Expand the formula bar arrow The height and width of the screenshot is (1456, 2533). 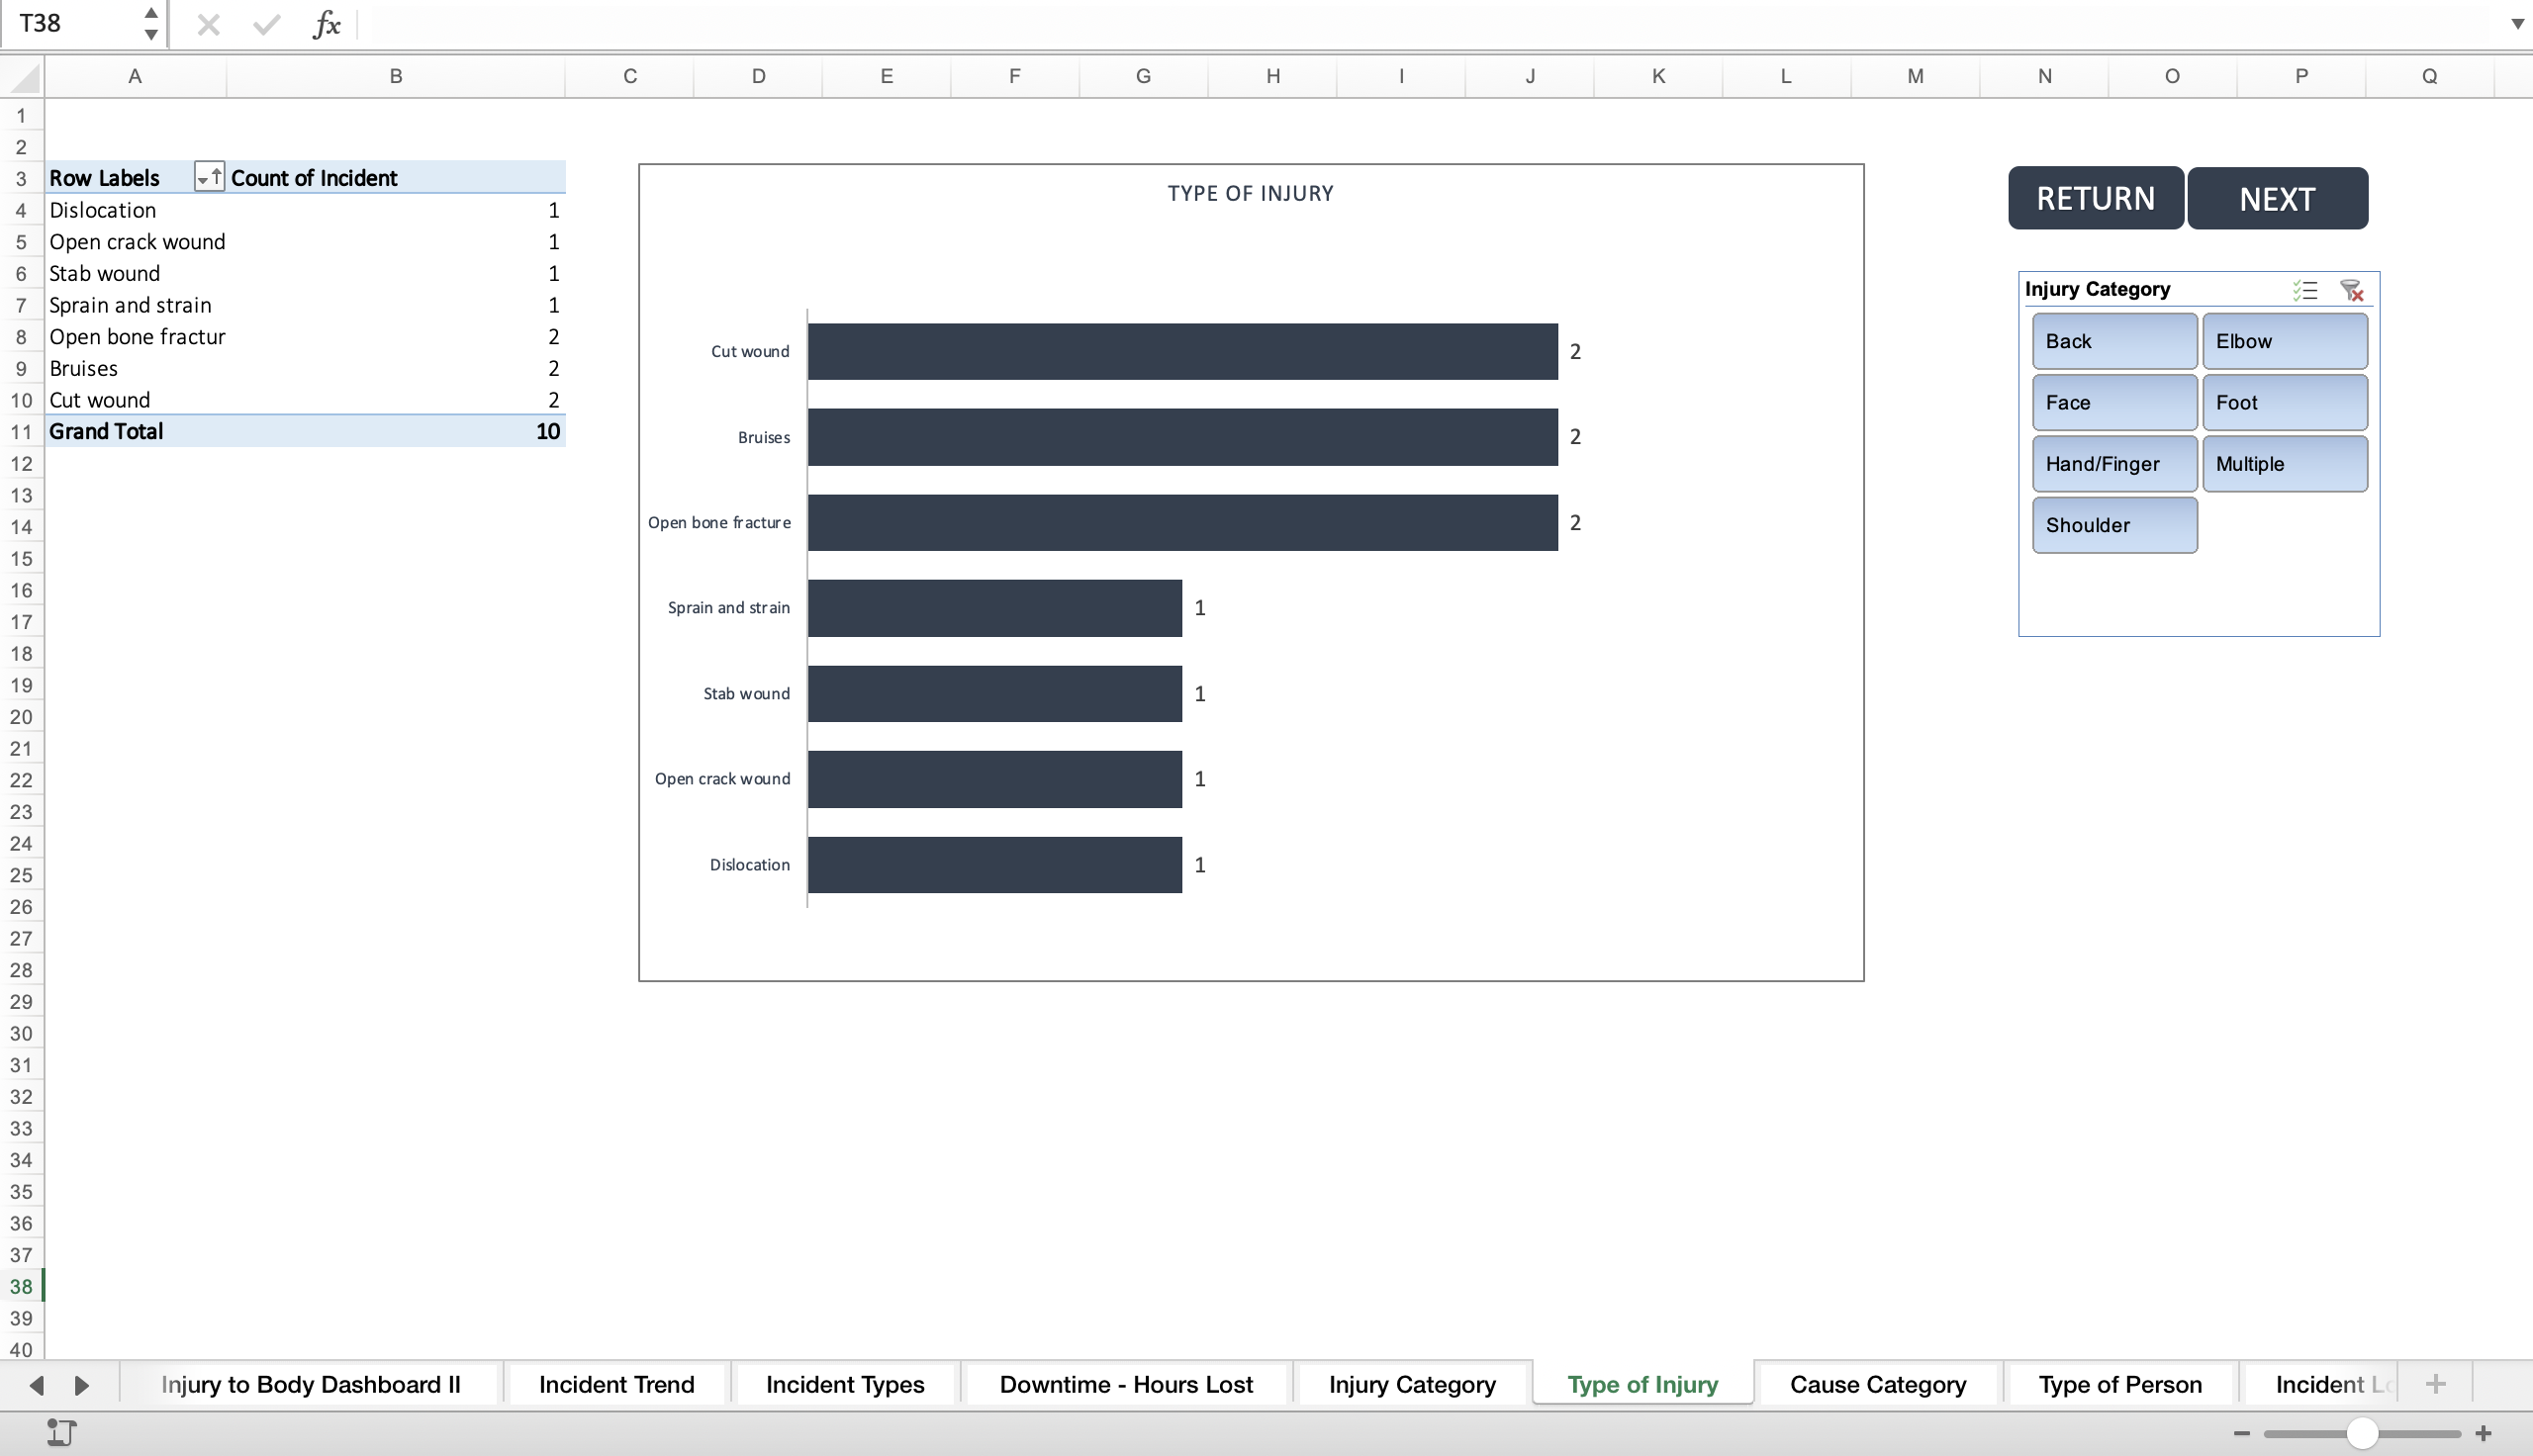(x=2517, y=24)
